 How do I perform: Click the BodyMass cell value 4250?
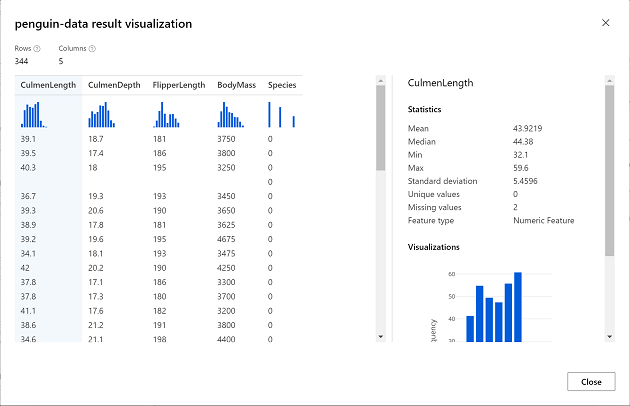[x=226, y=268]
